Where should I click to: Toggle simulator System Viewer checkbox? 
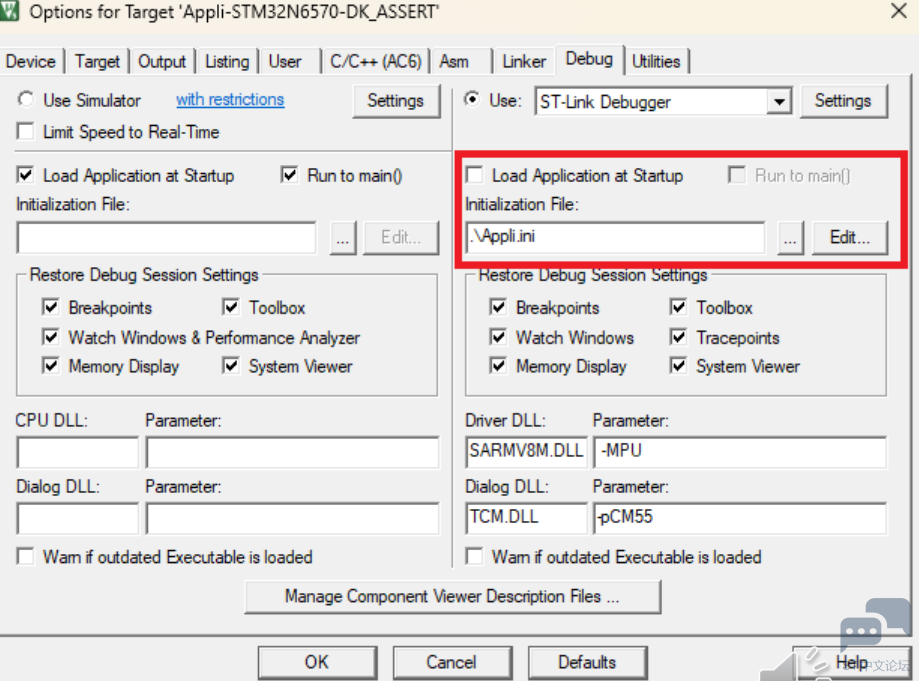pos(231,366)
